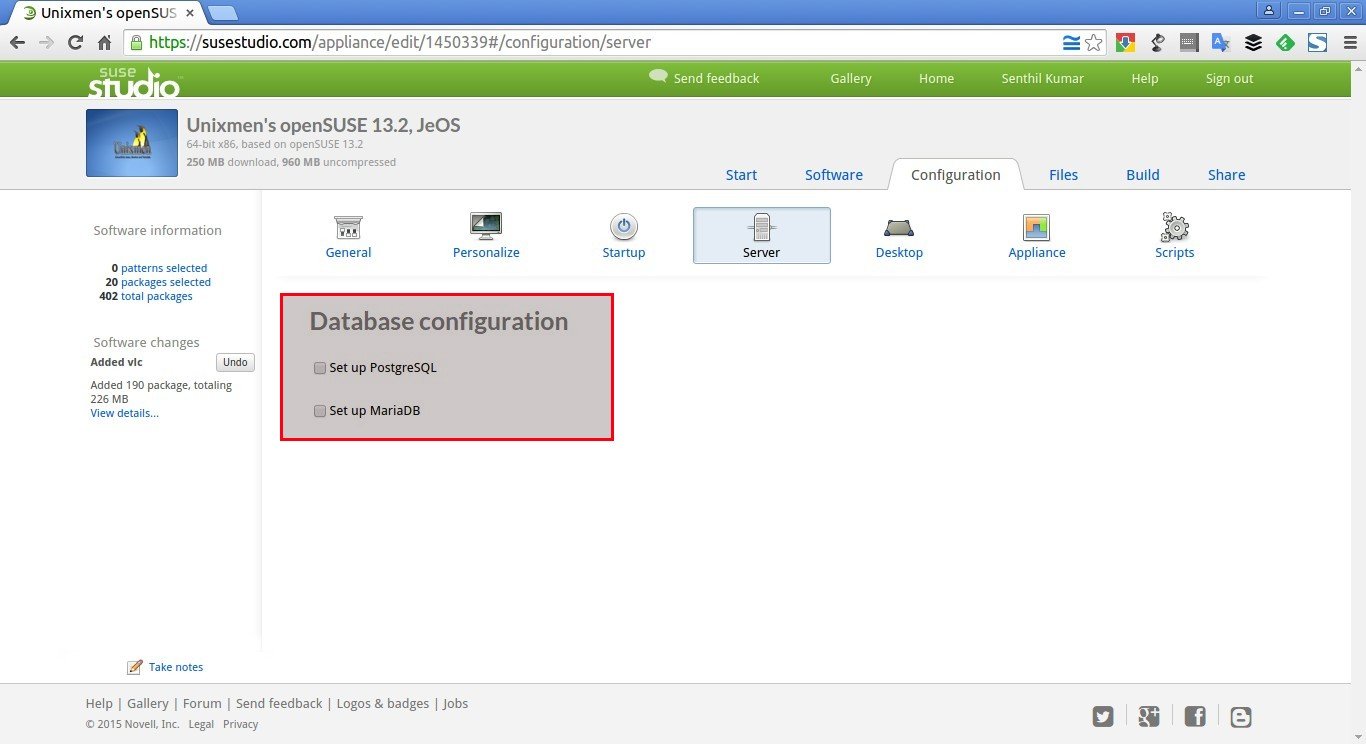This screenshot has width=1366, height=744.
Task: Click the Twitter icon in footer
Action: 1103,716
